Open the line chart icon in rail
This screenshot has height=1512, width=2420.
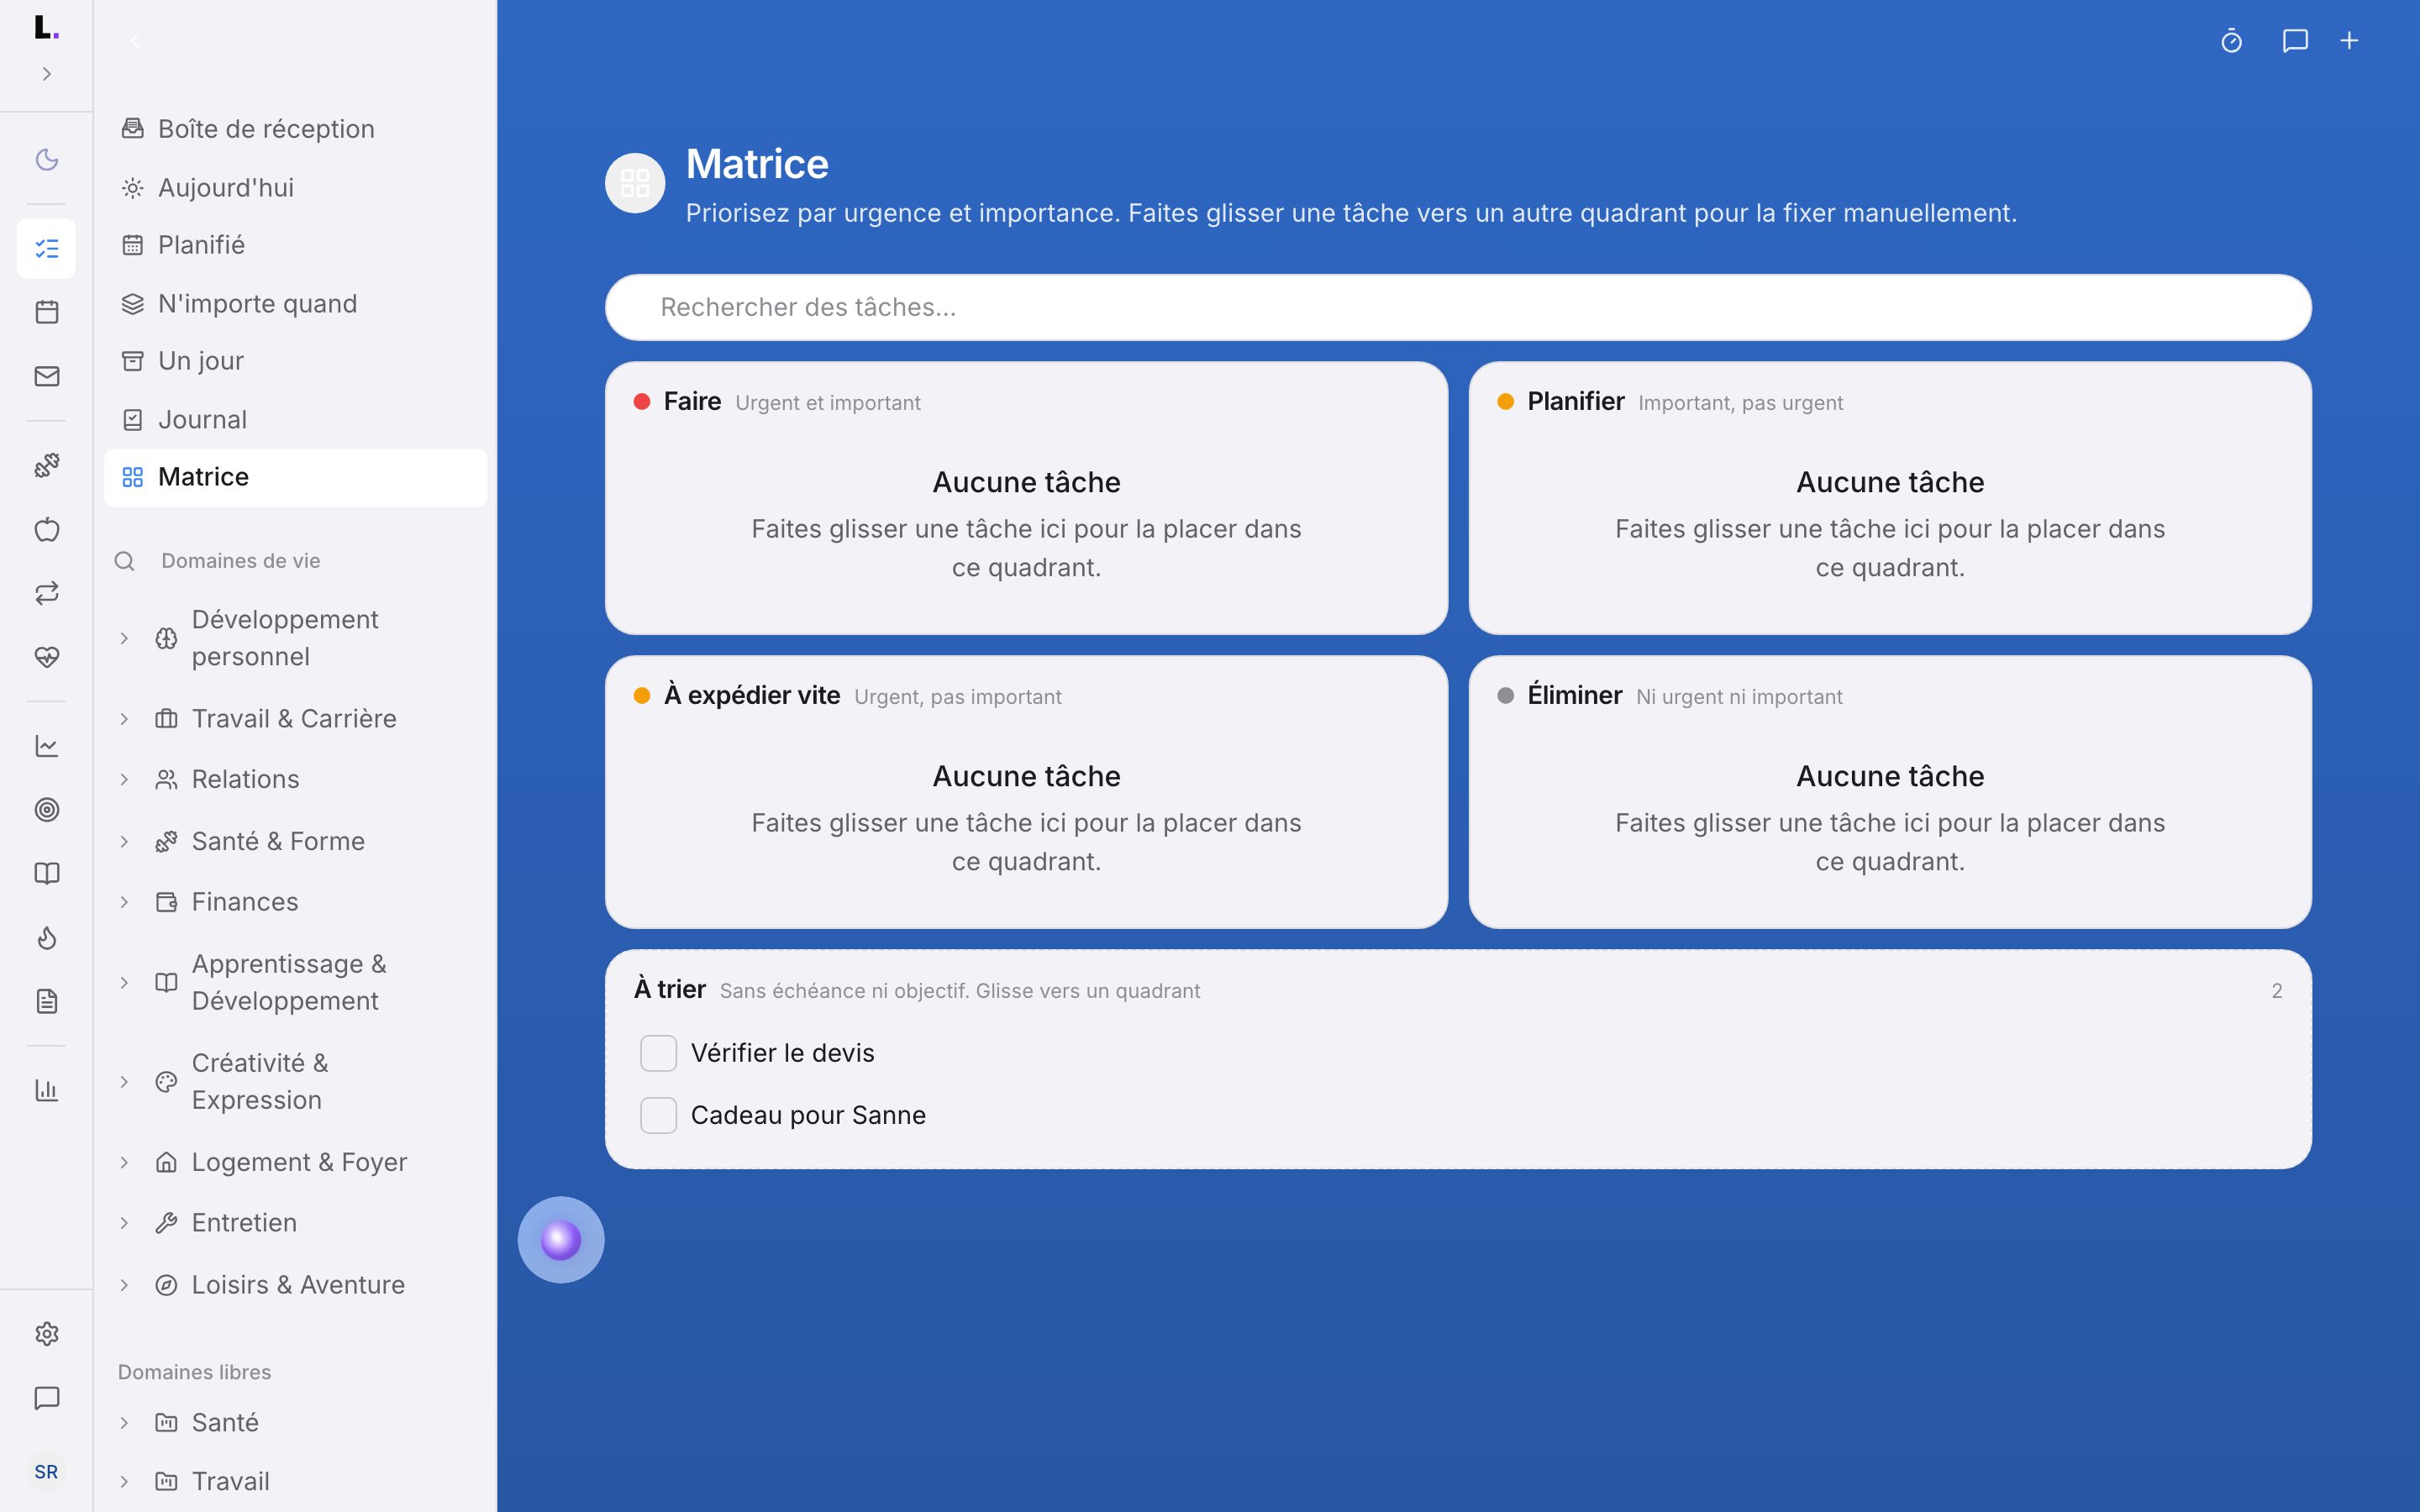point(47,746)
